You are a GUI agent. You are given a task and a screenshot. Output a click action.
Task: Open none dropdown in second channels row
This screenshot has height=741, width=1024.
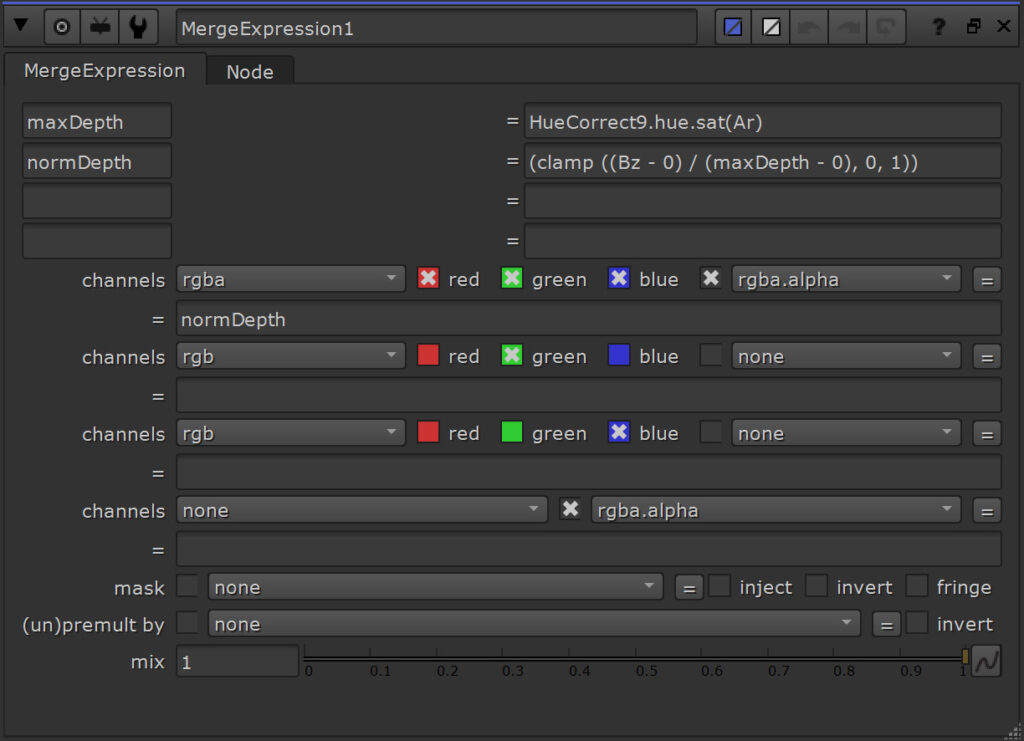coord(846,356)
